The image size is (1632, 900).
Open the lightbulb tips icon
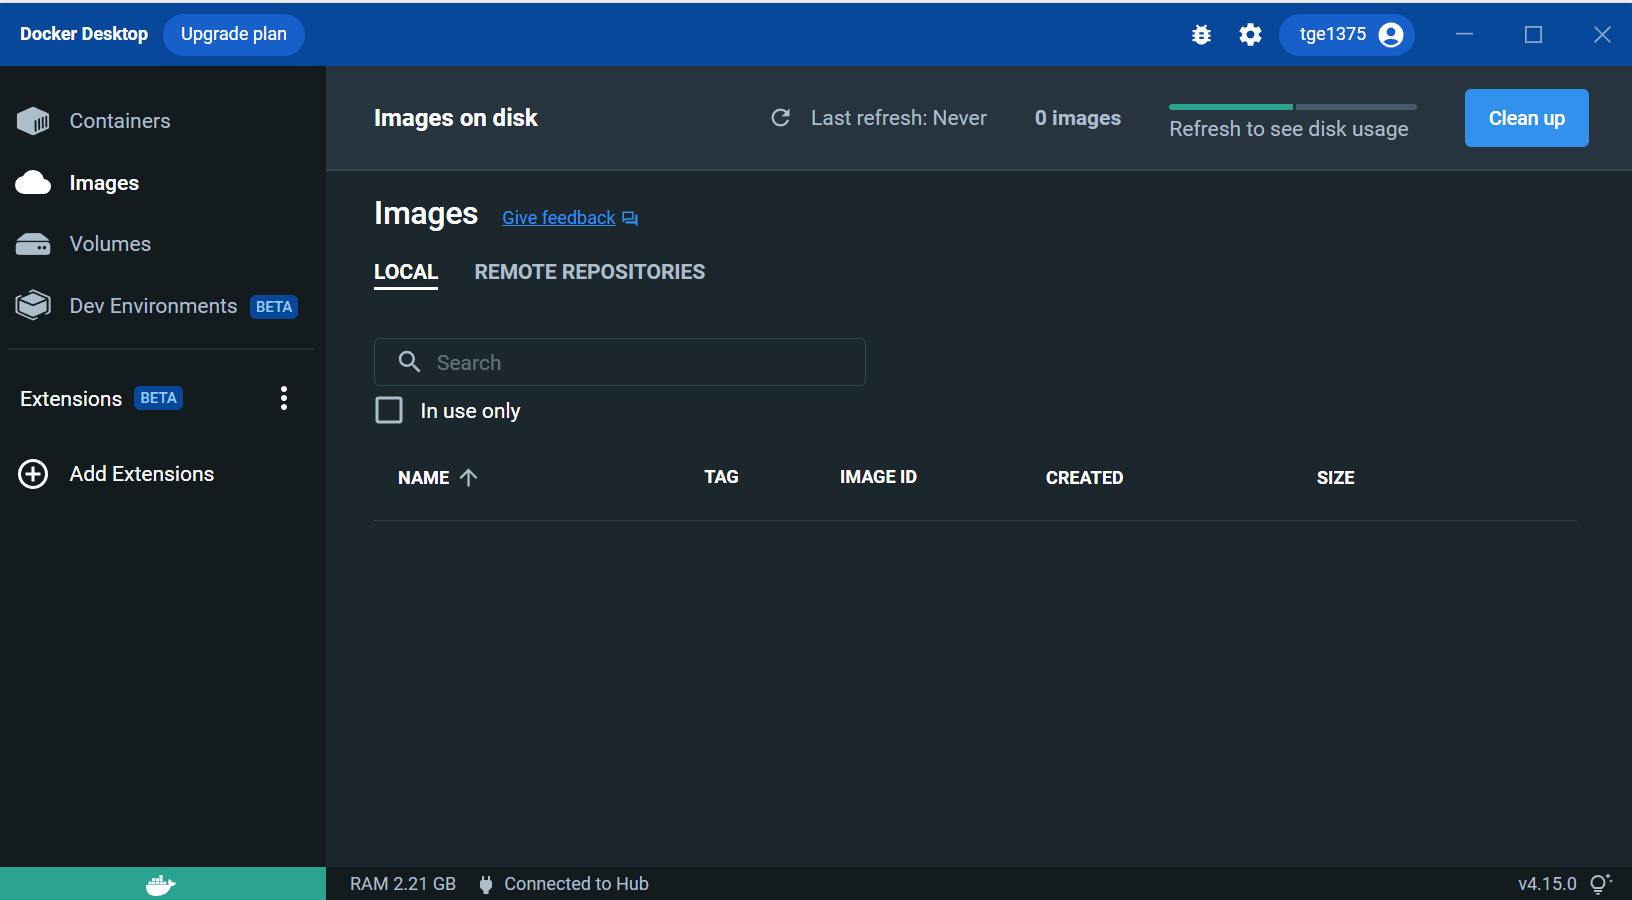tap(1600, 884)
